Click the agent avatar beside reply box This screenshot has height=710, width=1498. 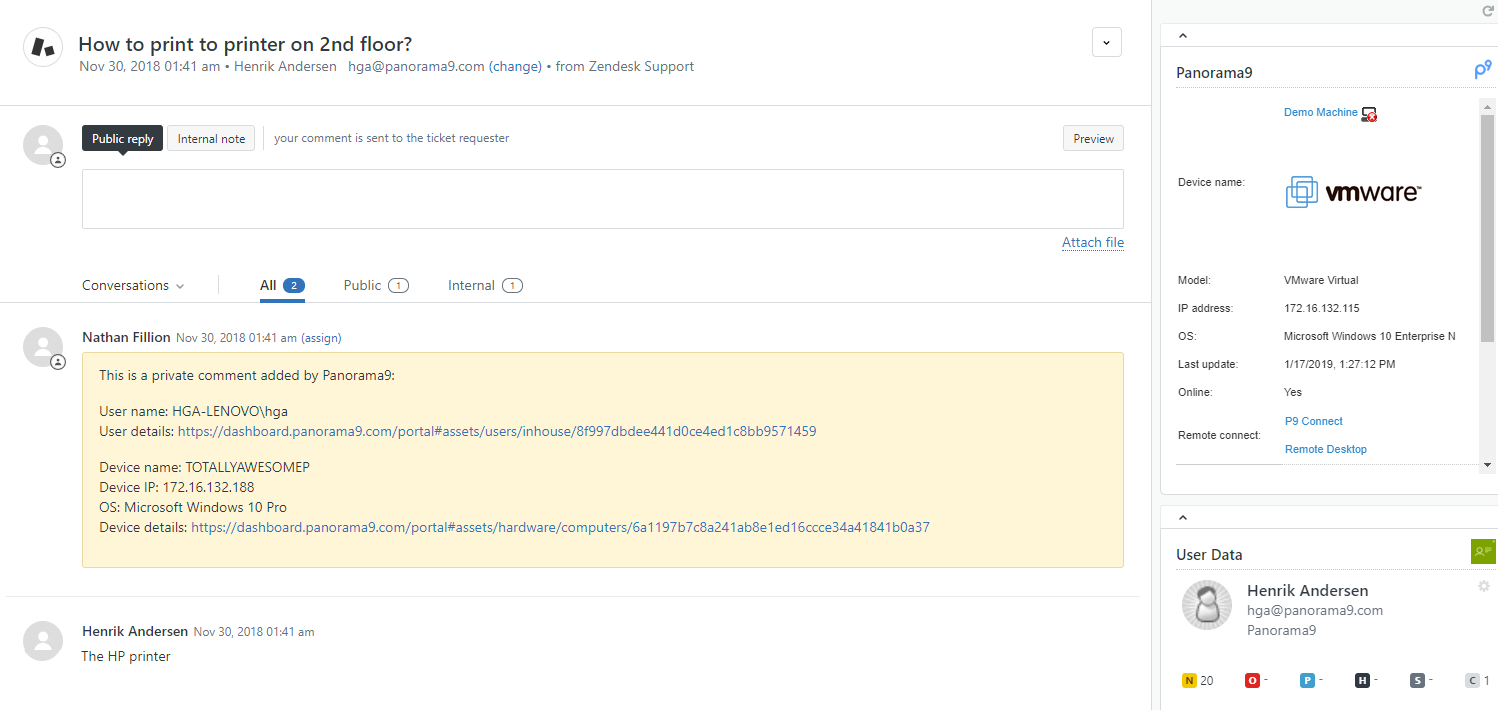(43, 145)
